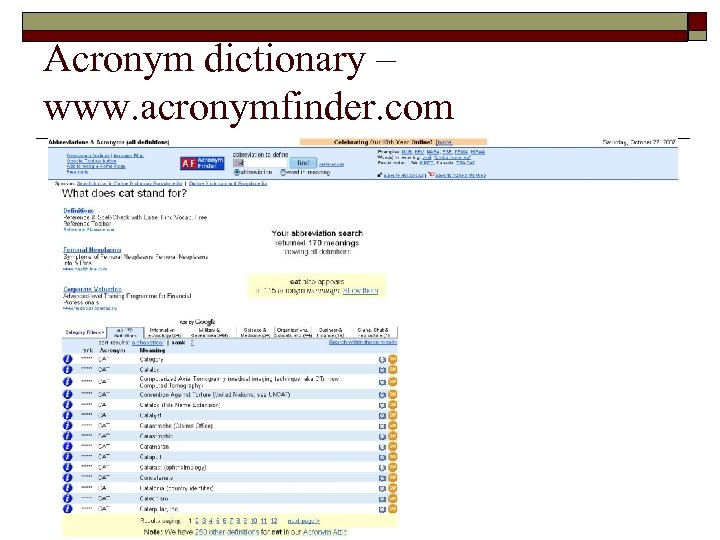720x540 pixels.
Task: Open info icon for Computerized Axial Tomography
Action: [x=68, y=382]
